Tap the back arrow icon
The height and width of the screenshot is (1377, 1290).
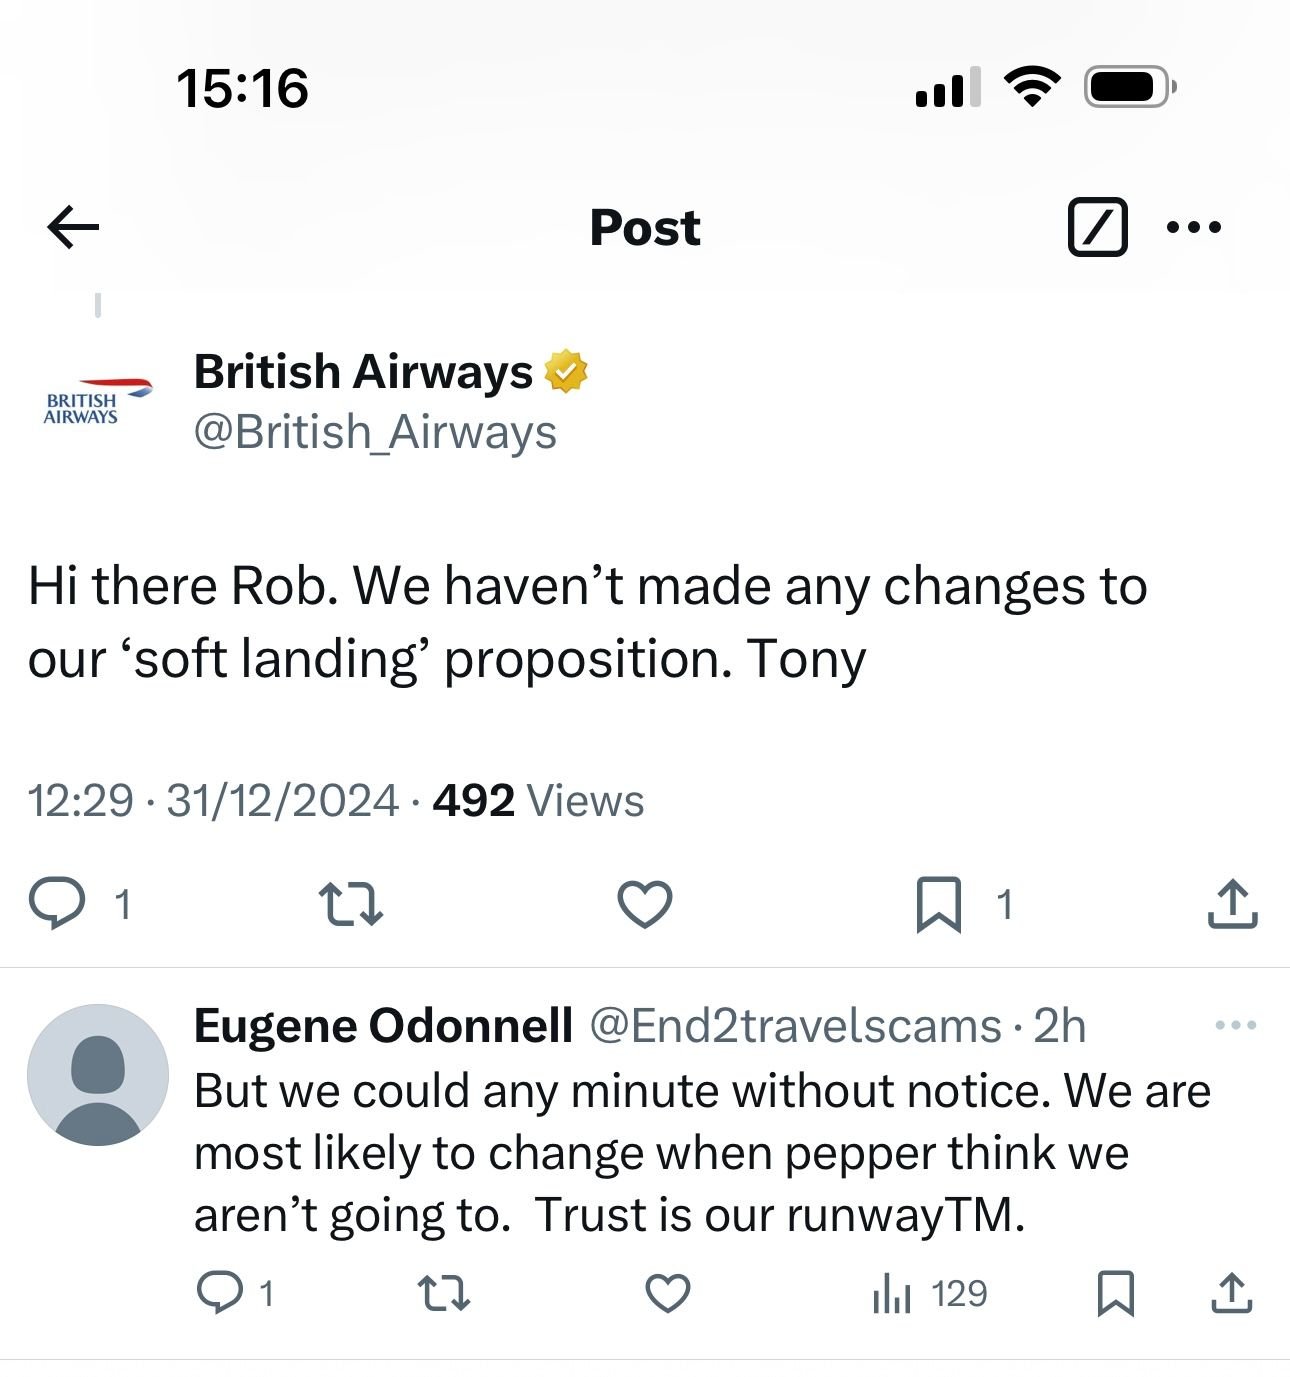pos(73,227)
